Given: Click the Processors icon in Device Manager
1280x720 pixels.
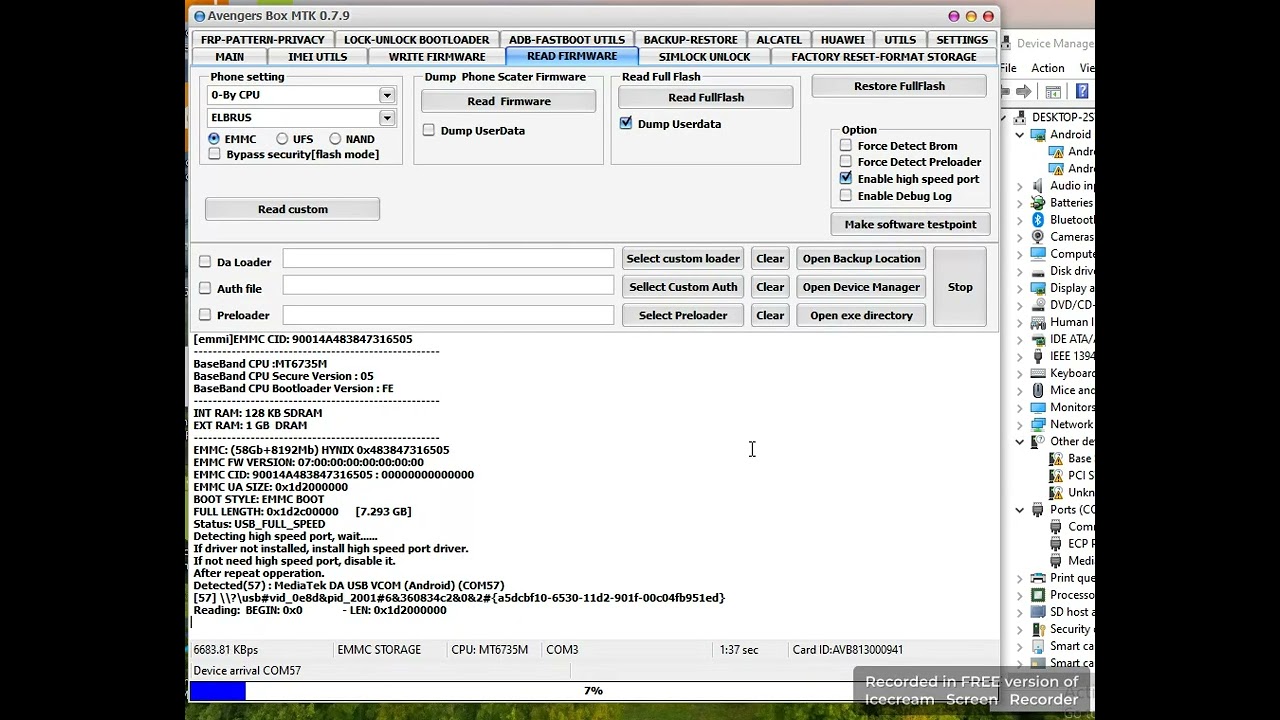Looking at the screenshot, I should click(x=1038, y=595).
